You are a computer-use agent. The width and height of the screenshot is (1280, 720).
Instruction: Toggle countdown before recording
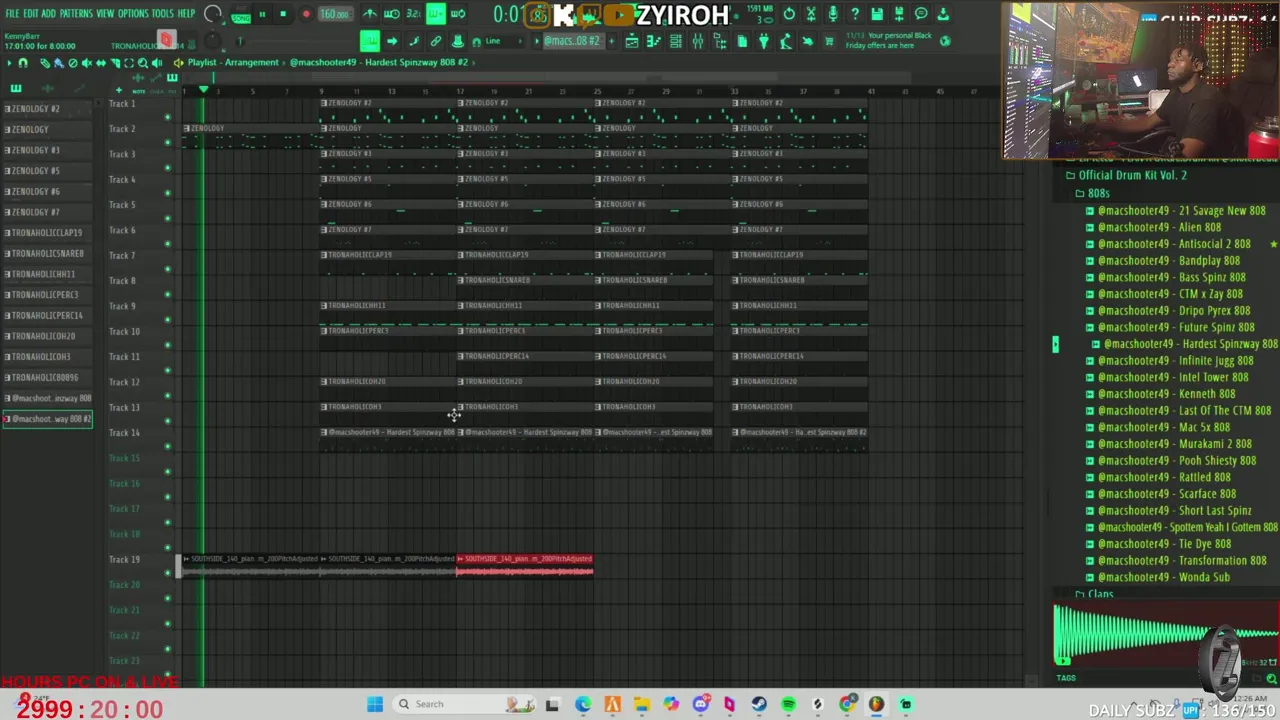[413, 14]
